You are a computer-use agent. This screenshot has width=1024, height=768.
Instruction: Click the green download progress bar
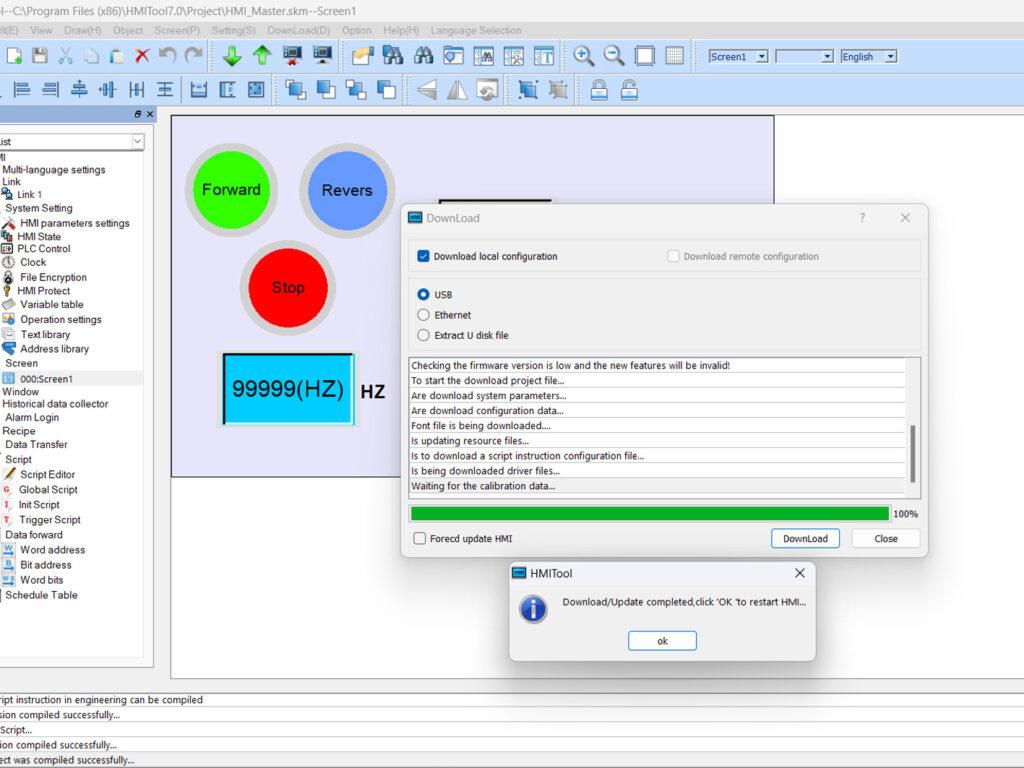(650, 513)
